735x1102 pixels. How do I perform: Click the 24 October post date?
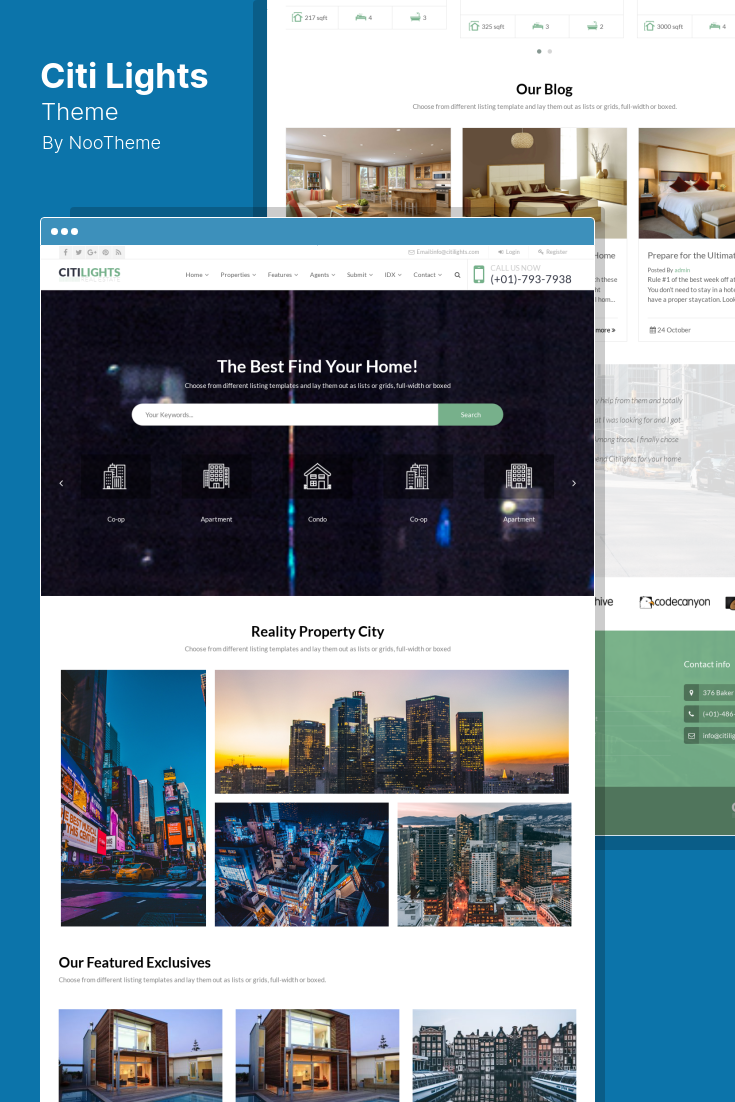pos(674,330)
